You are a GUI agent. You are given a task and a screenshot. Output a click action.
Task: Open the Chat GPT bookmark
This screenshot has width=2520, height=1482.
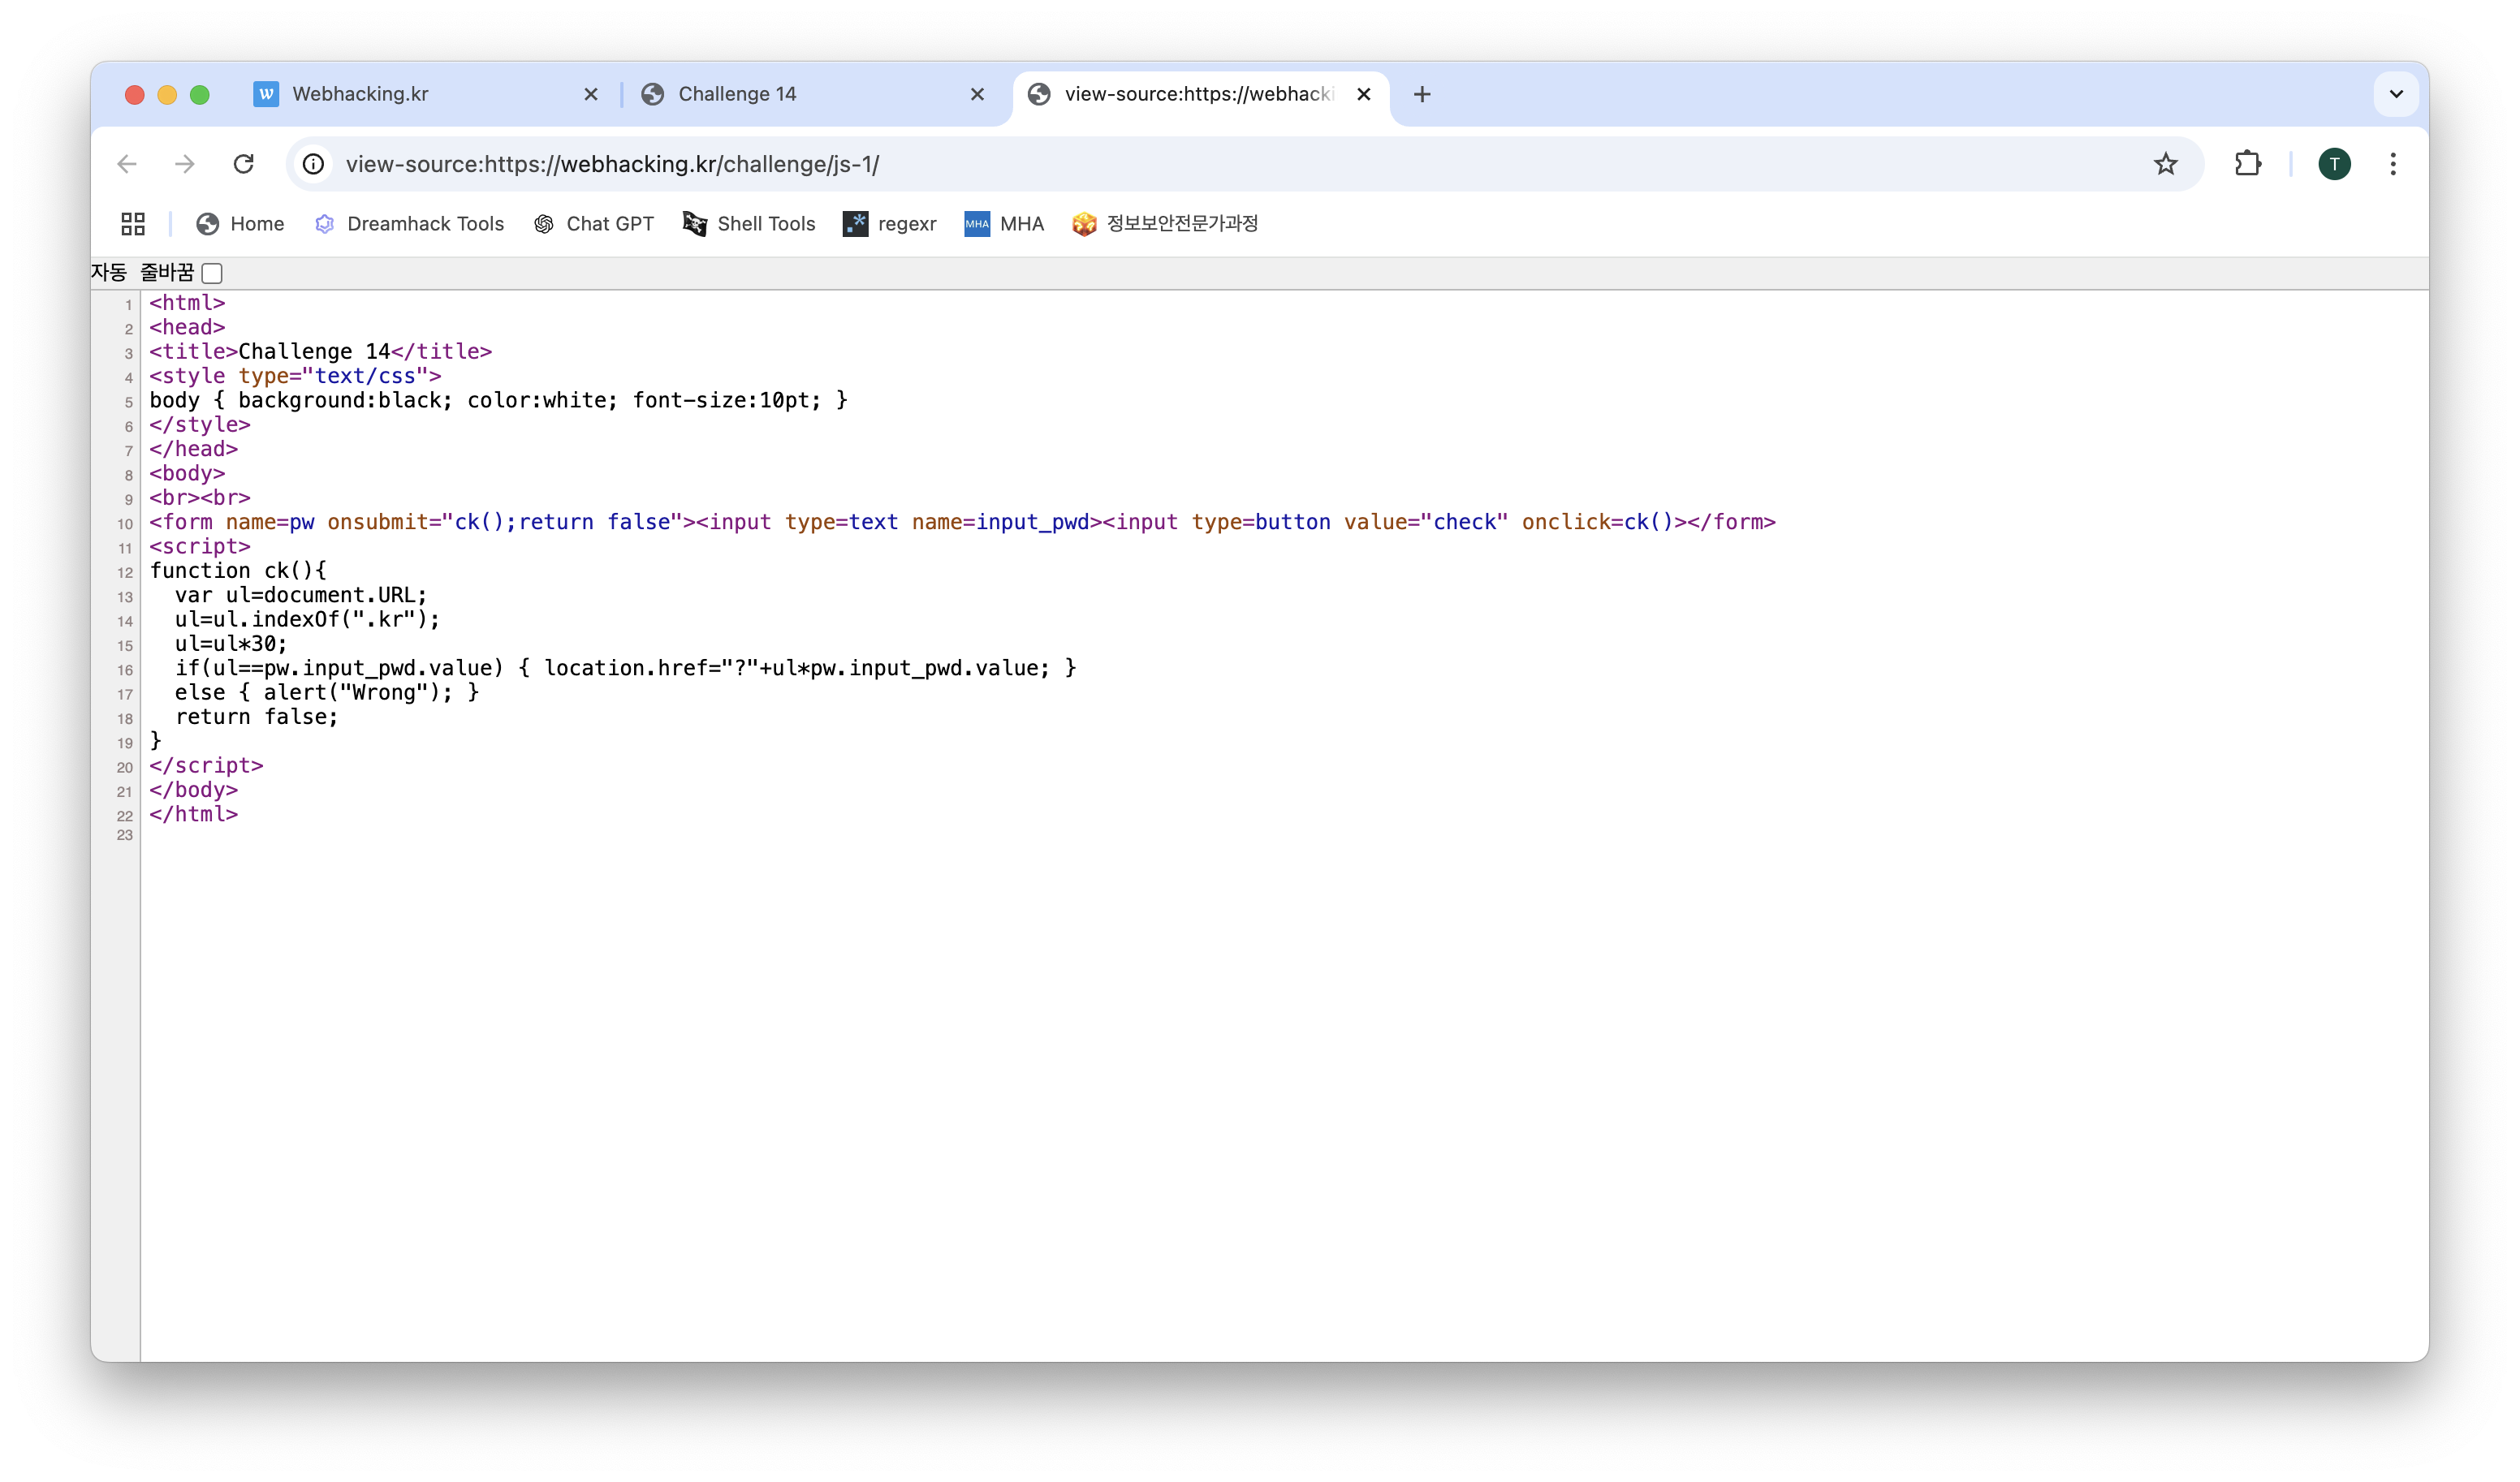point(594,224)
